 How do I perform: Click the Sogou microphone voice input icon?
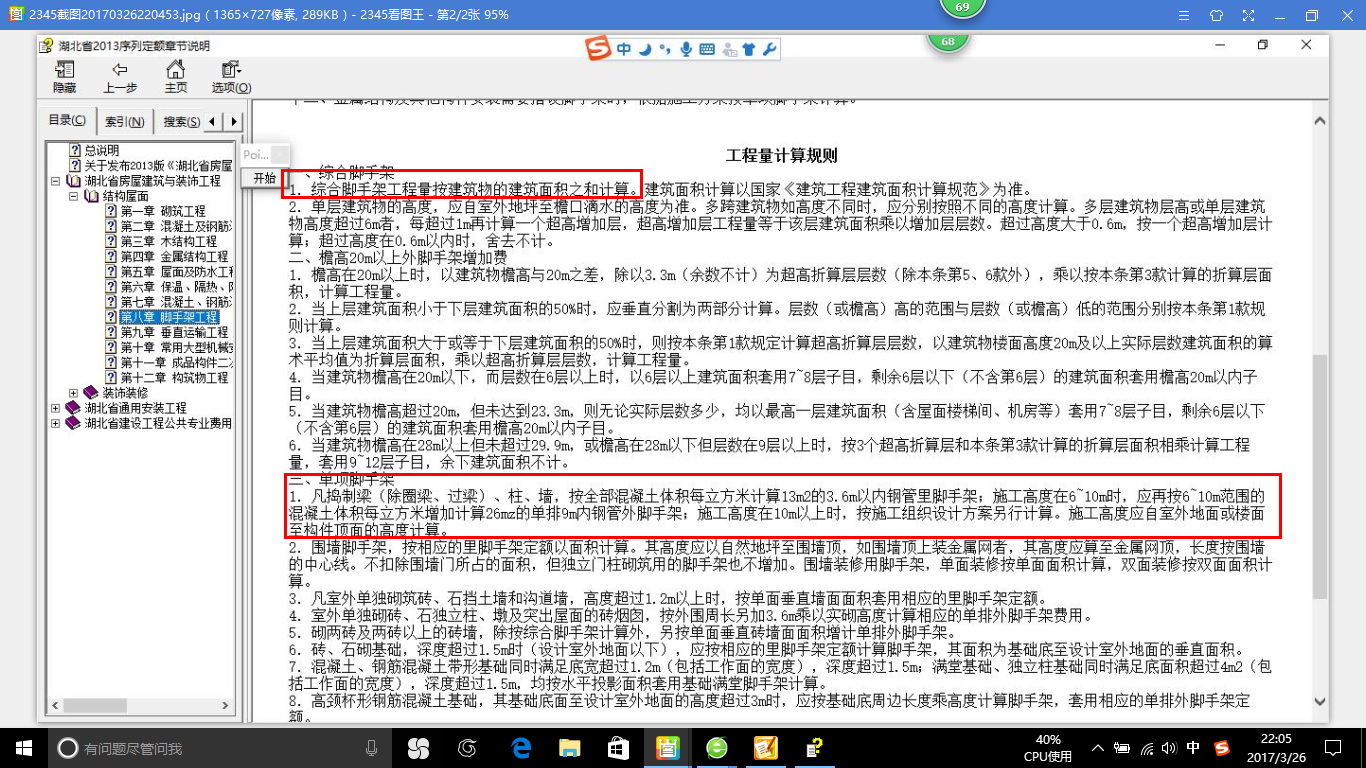coord(686,49)
